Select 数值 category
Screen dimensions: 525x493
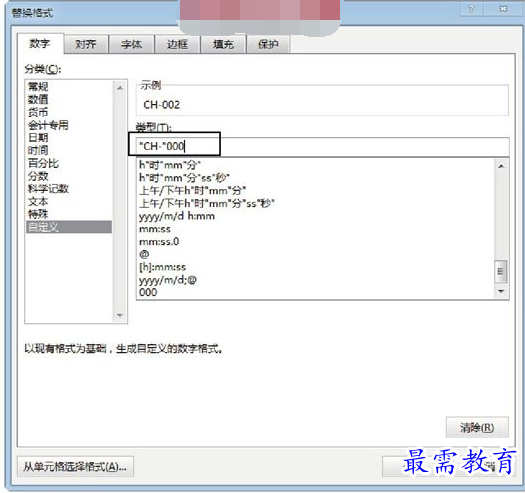[x=69, y=99]
